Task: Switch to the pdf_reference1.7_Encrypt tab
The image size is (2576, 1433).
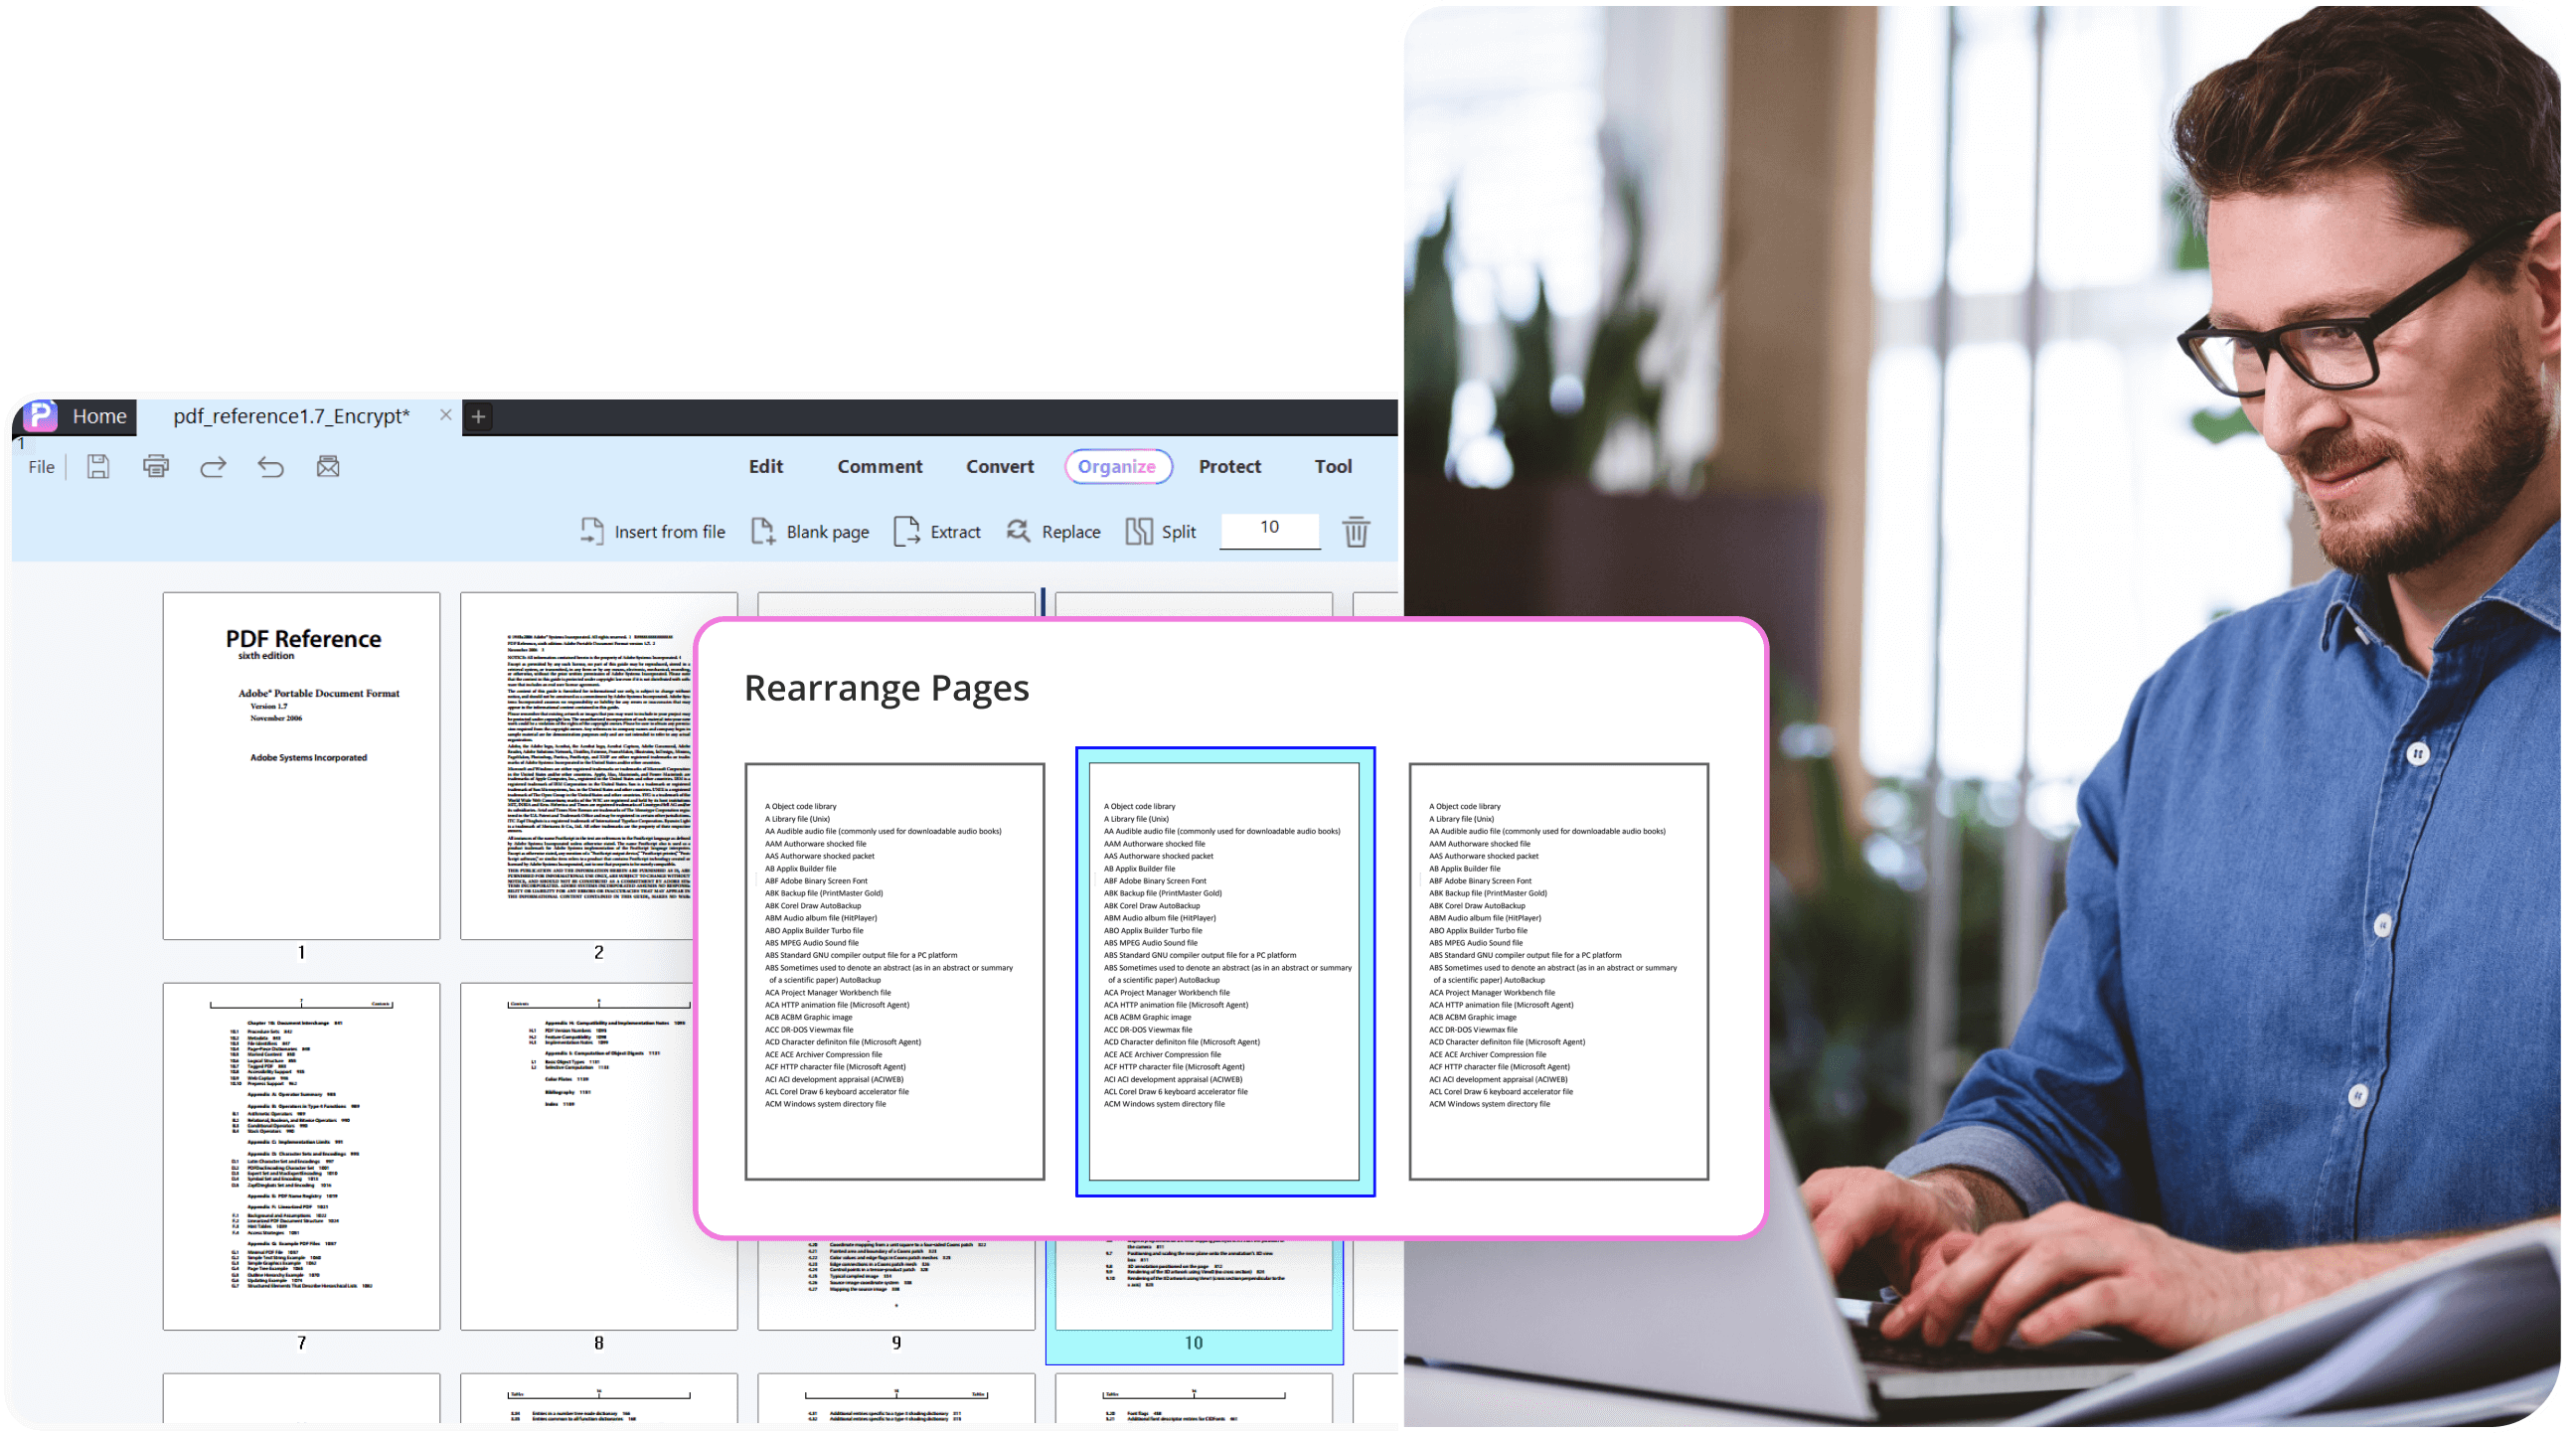Action: [x=291, y=416]
